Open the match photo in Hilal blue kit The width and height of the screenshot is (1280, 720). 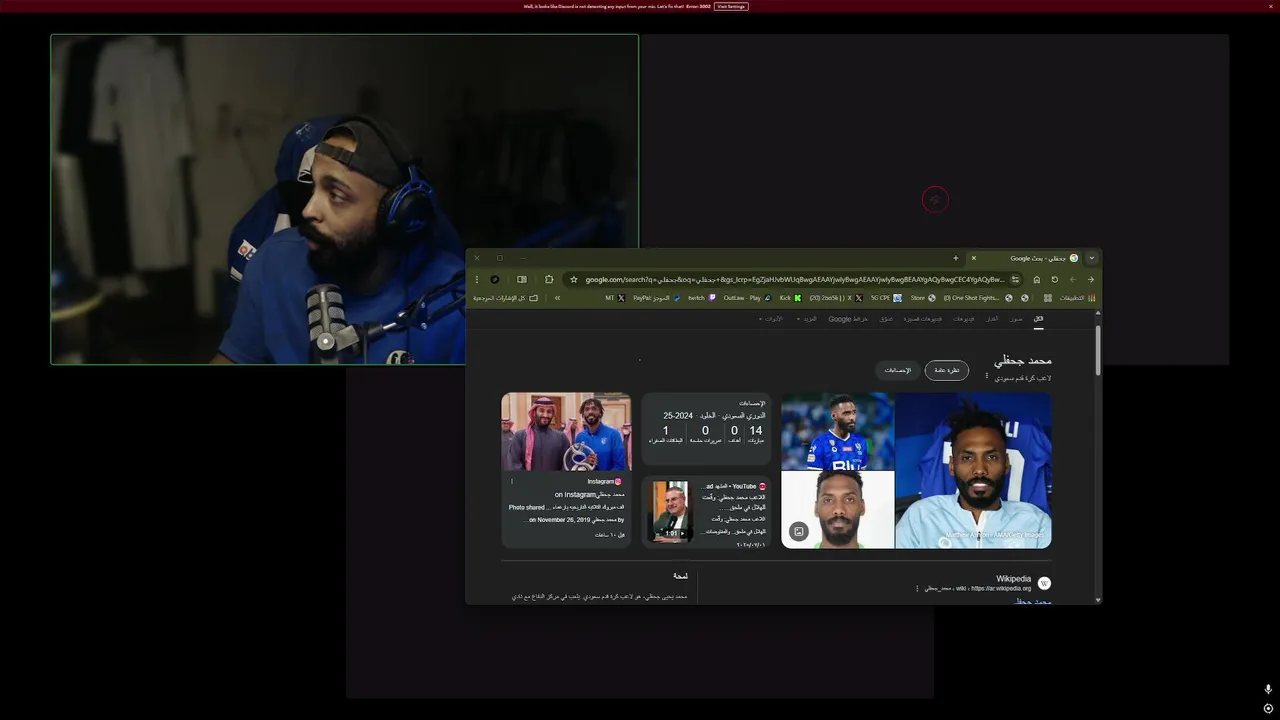[x=837, y=431]
